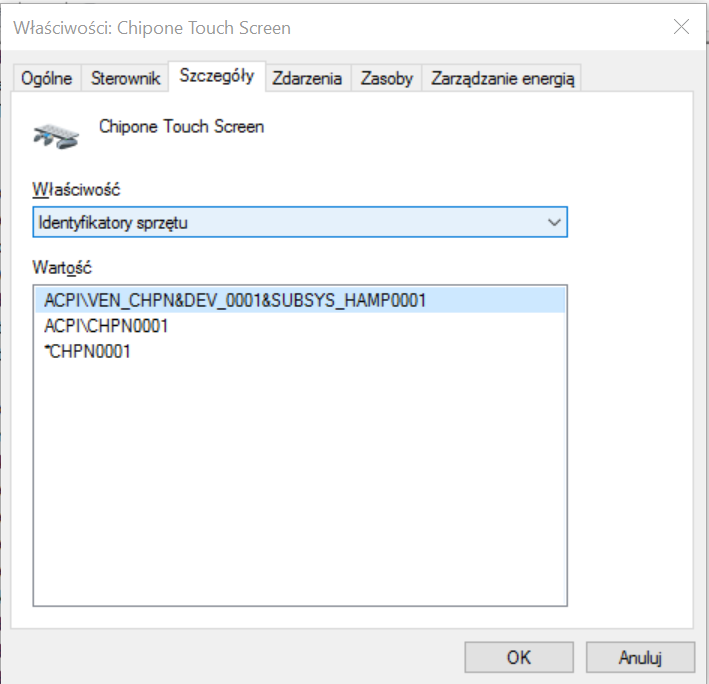This screenshot has width=709, height=684.
Task: Click the Chipone Touch Screen device icon
Action: (x=56, y=136)
